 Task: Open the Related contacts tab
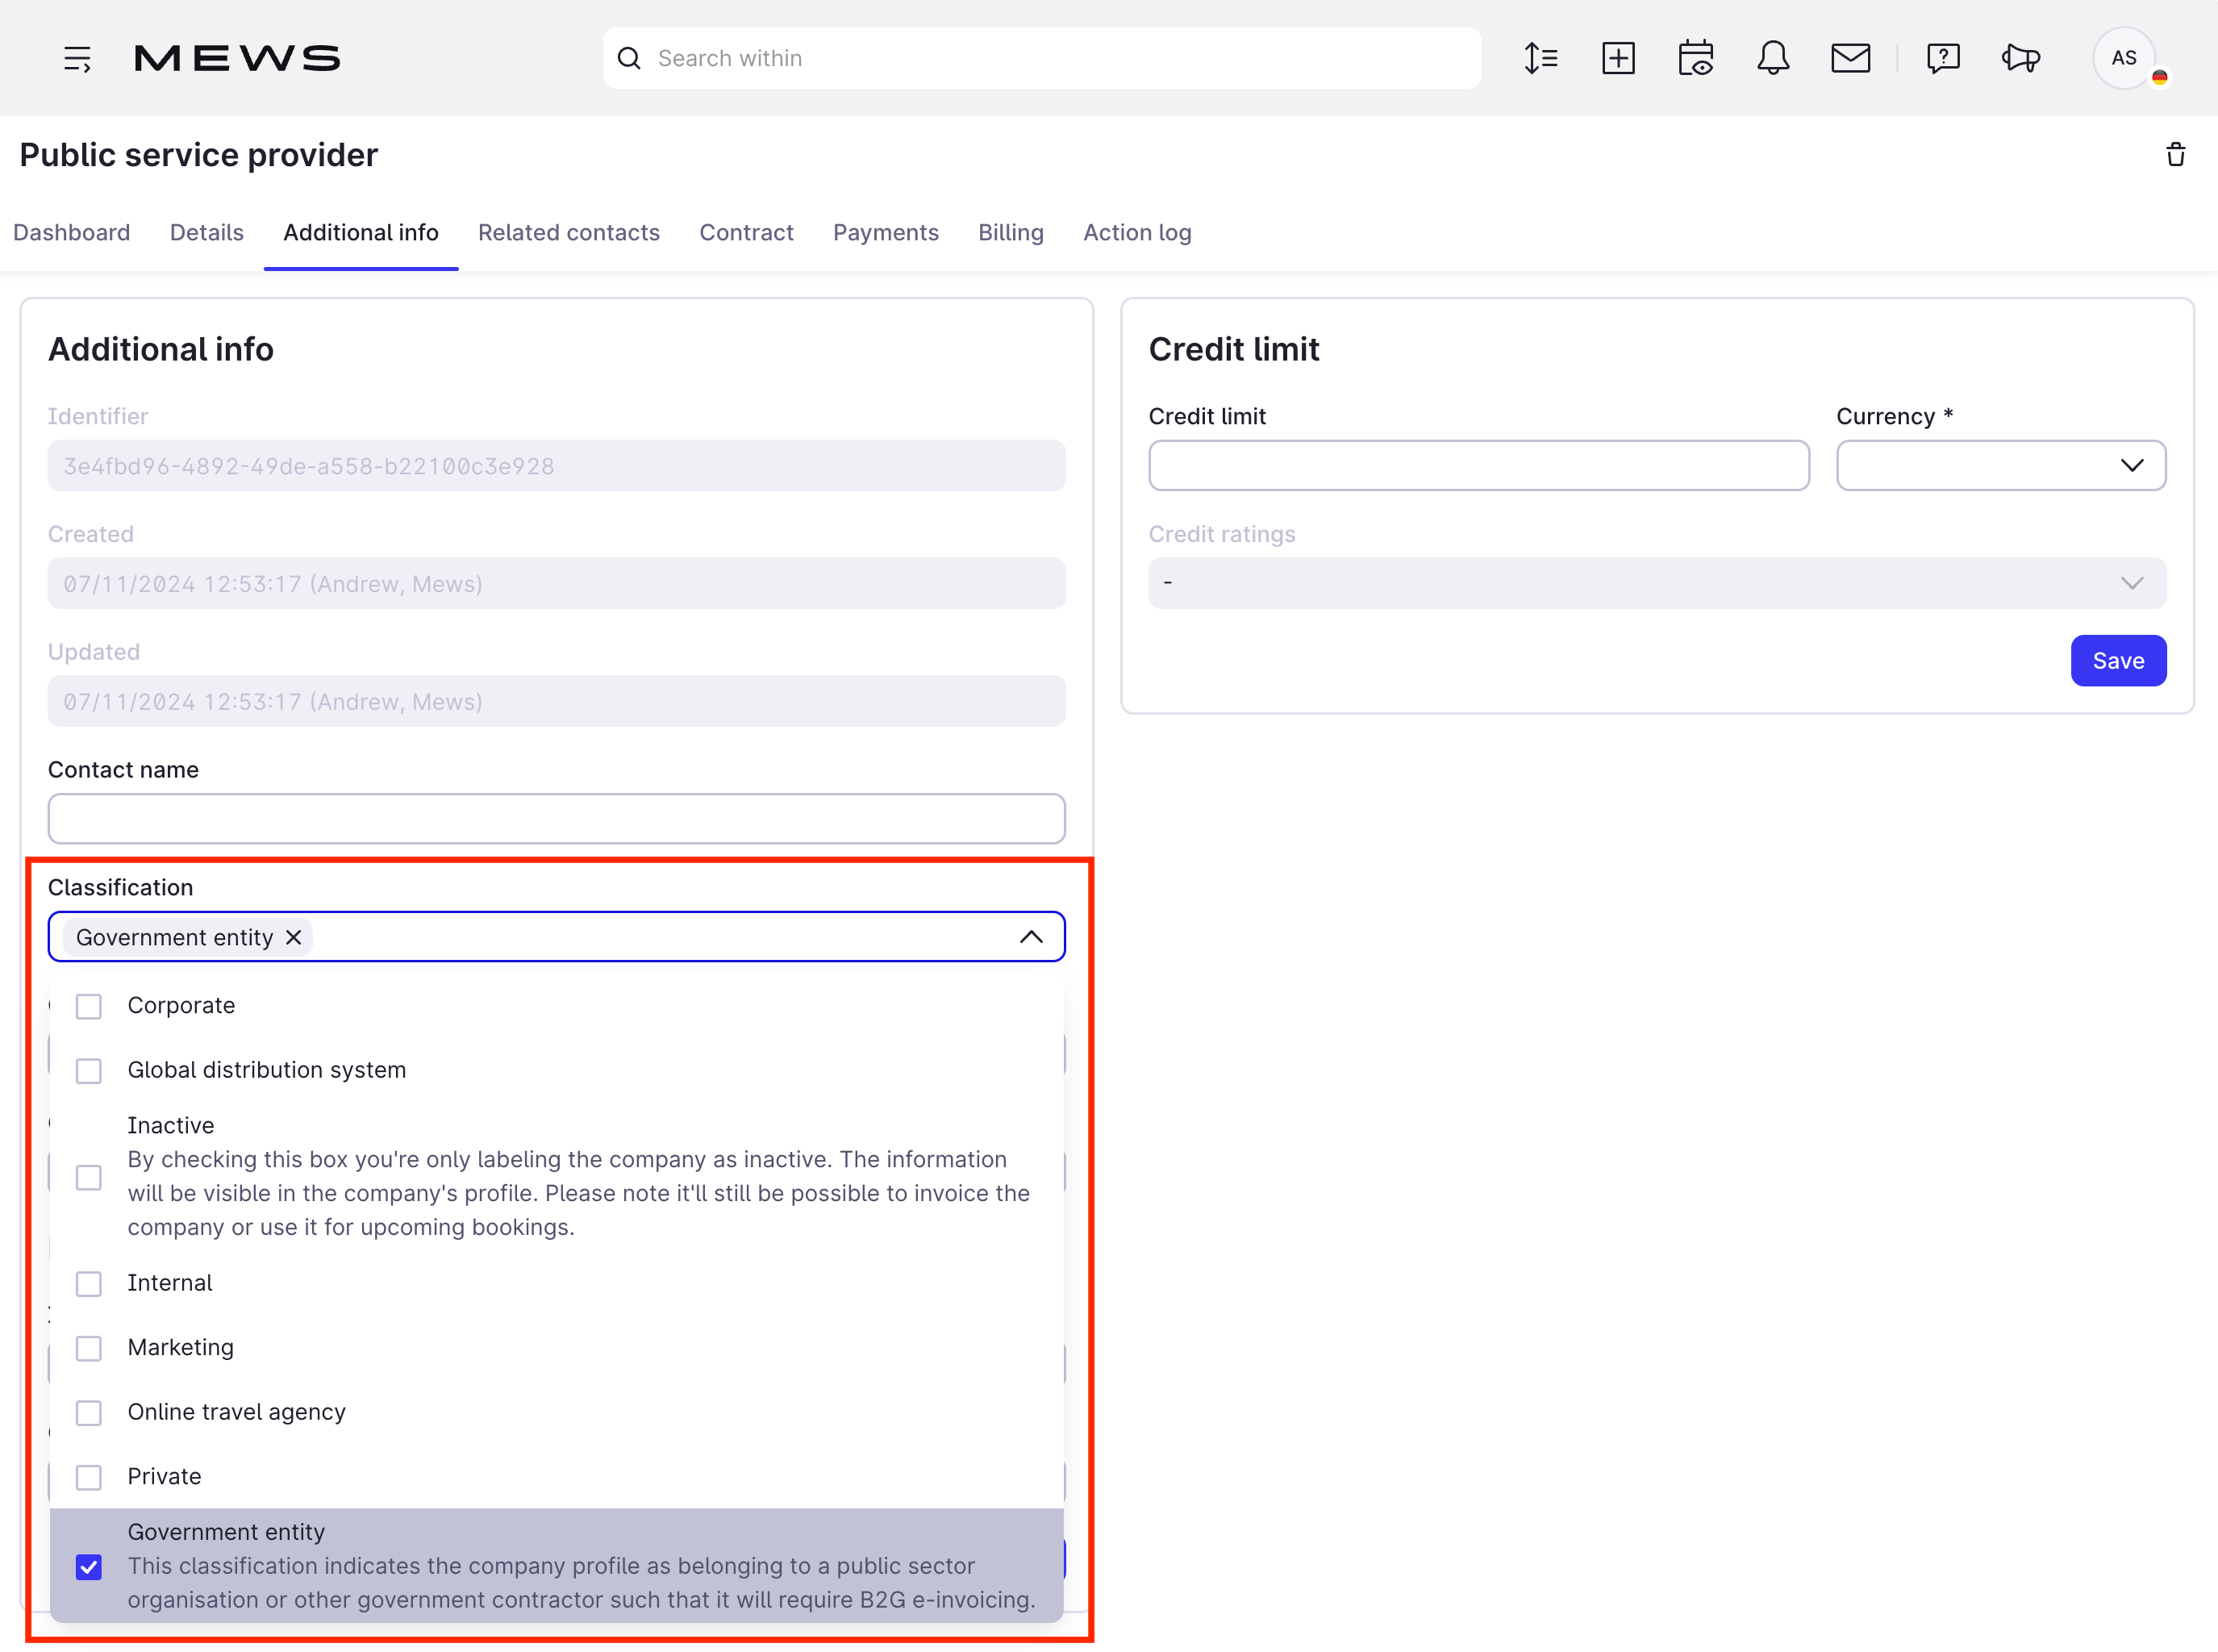pos(569,233)
